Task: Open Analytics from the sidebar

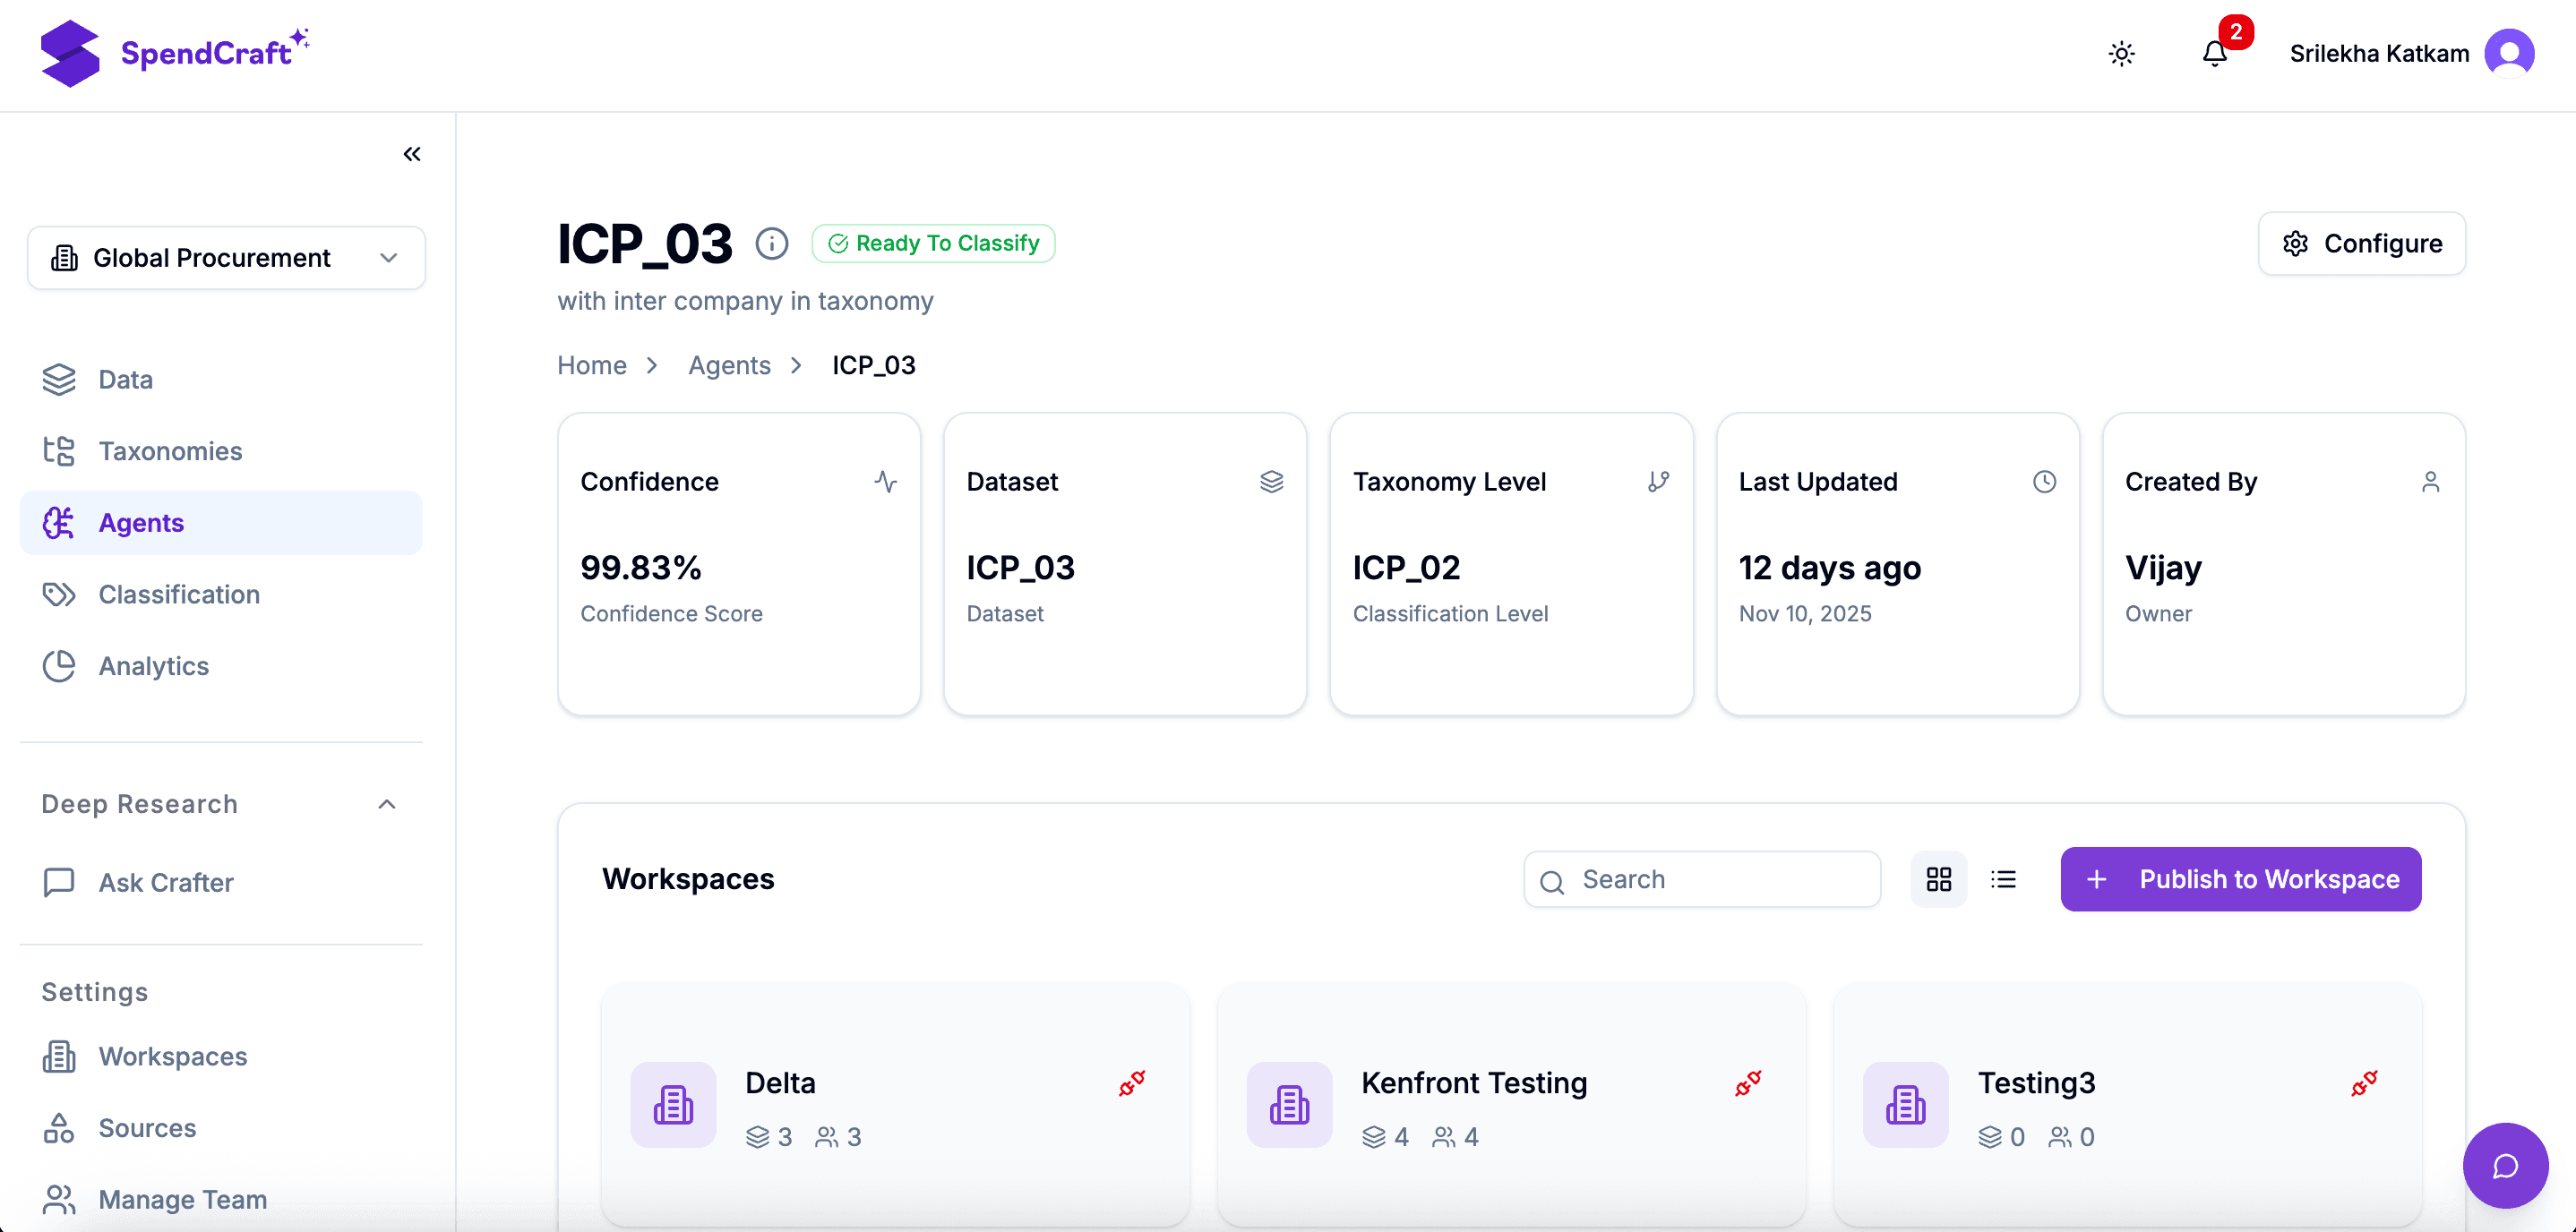Action: point(153,666)
